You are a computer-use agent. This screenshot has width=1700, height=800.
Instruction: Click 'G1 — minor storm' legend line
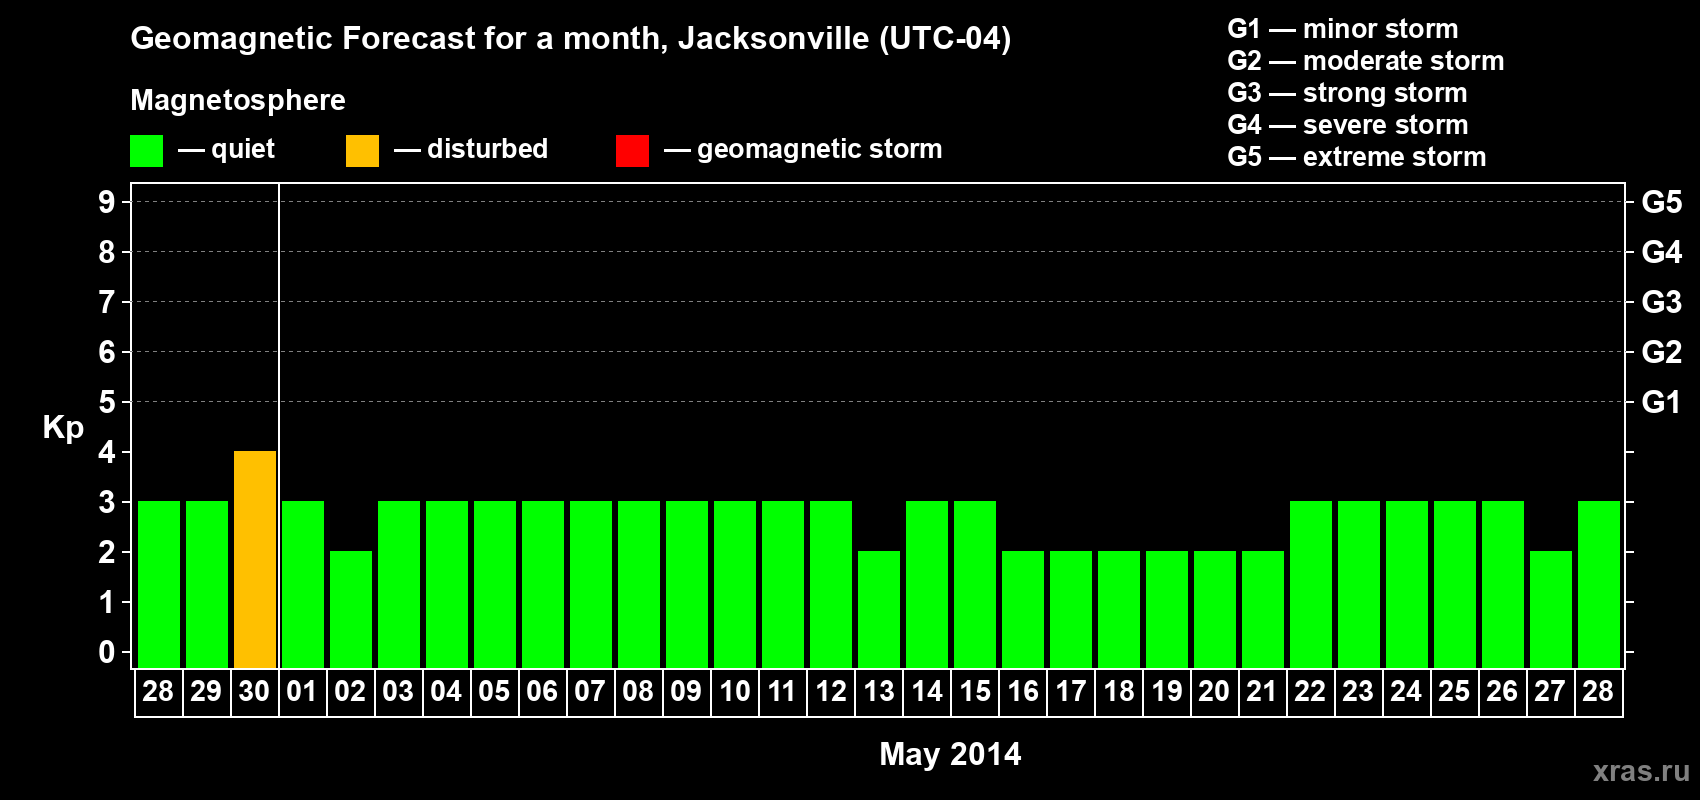pos(1342,29)
